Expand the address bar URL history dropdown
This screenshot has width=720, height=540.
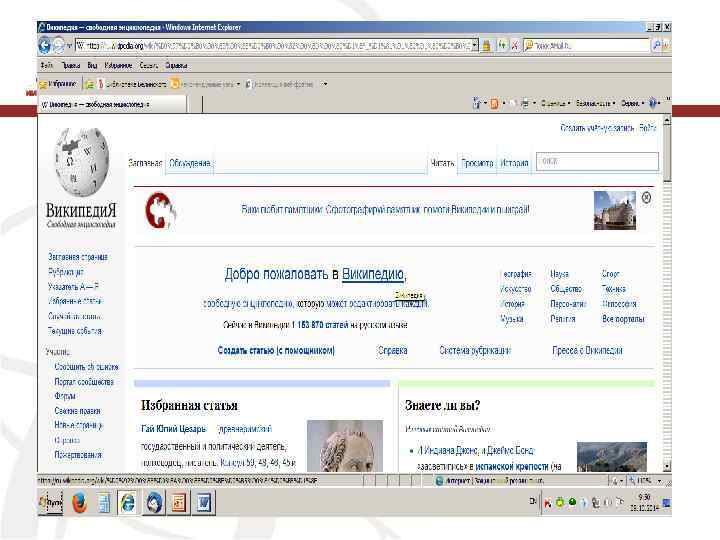[475, 45]
